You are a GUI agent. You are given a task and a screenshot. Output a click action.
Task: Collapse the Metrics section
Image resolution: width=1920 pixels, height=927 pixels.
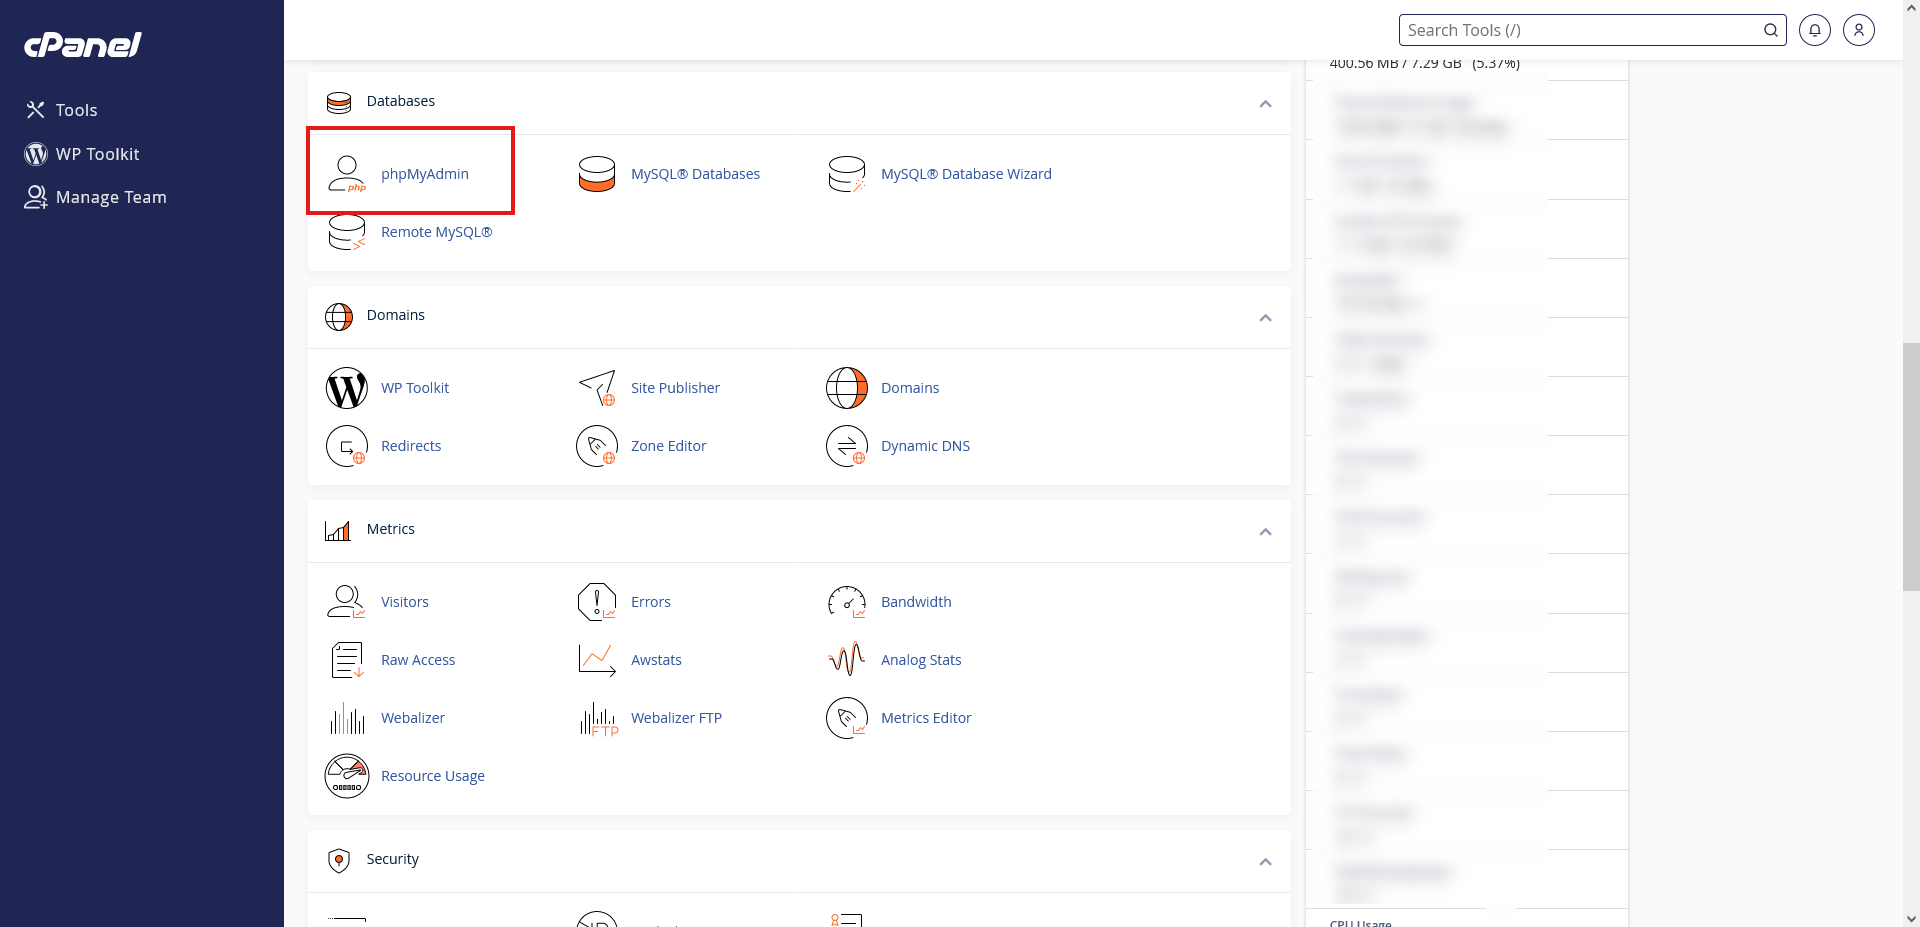[1265, 532]
